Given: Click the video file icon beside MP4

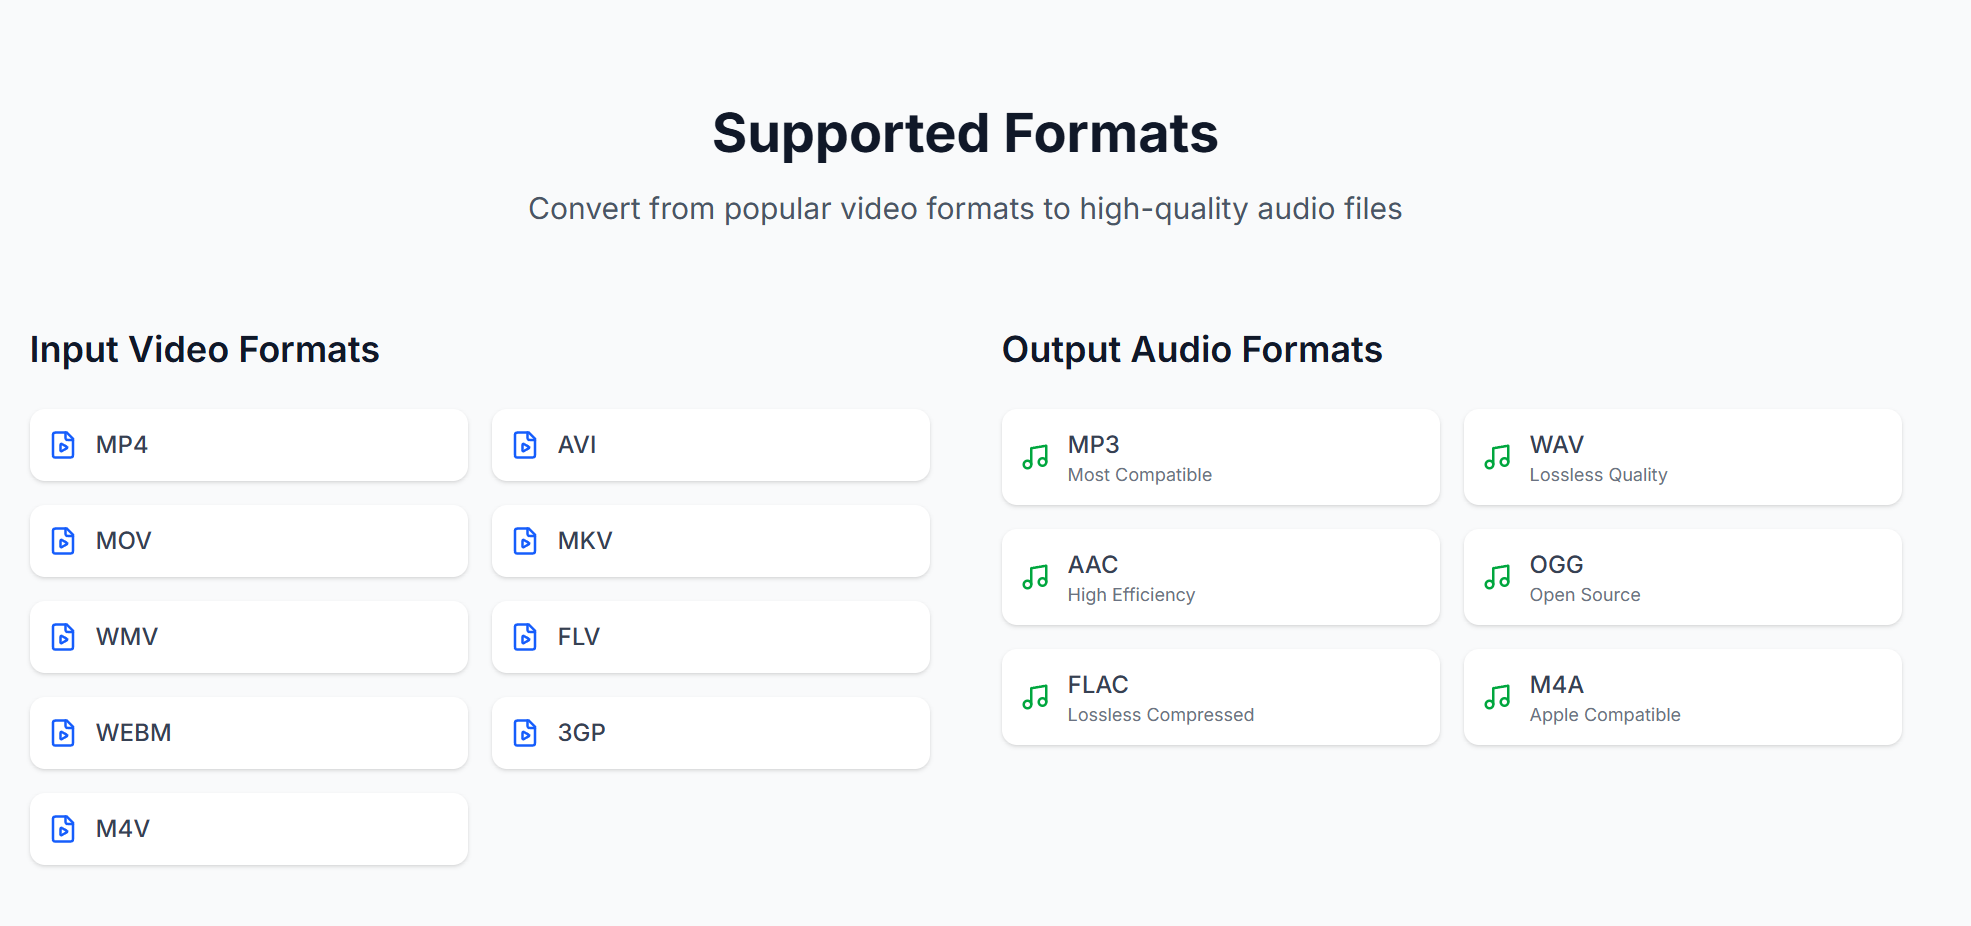Looking at the screenshot, I should click(63, 445).
